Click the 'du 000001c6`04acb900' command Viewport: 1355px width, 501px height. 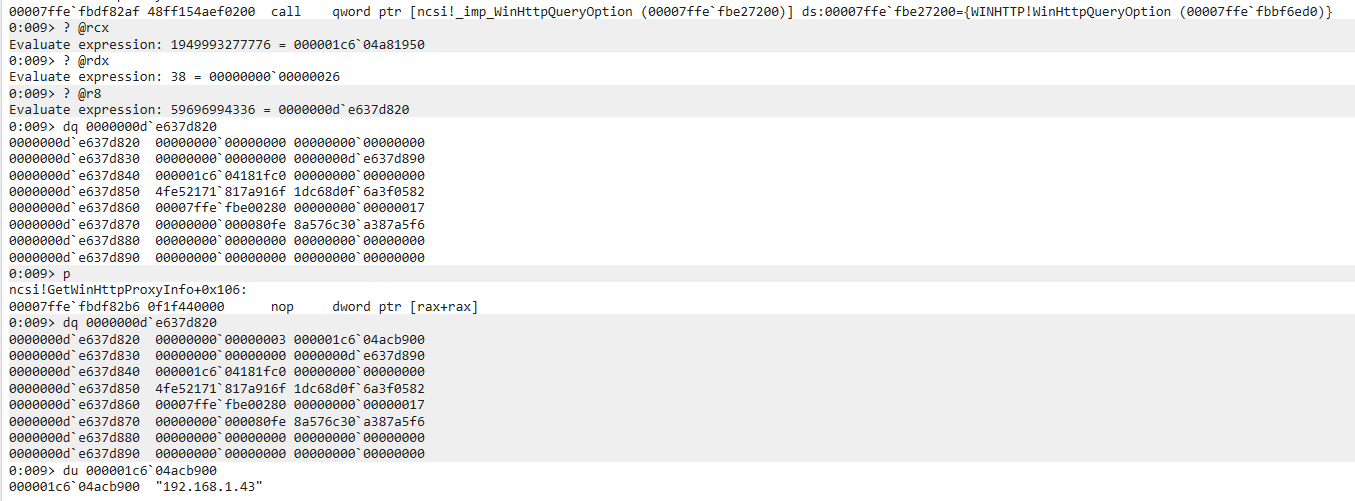(x=136, y=470)
